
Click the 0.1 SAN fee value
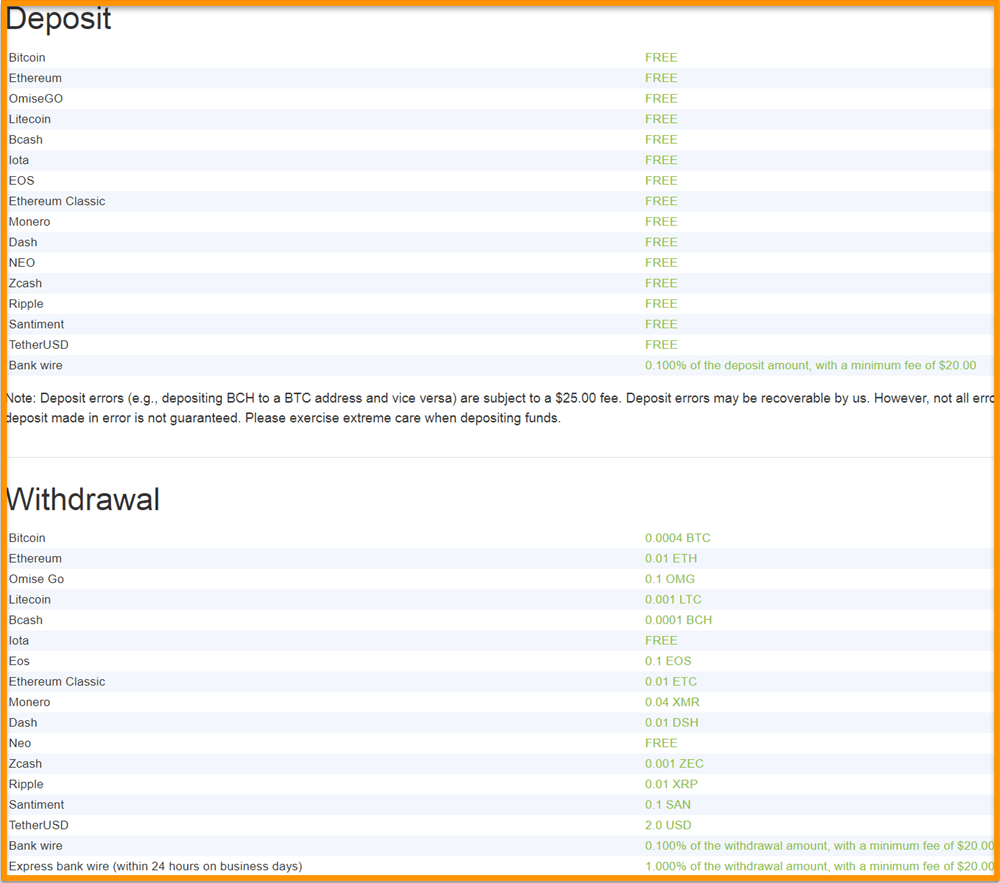tap(668, 805)
